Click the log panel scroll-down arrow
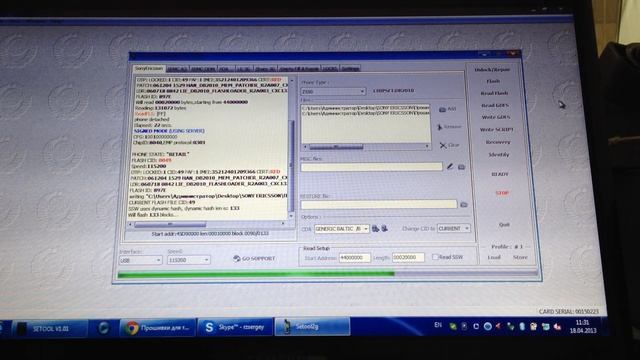The image size is (640, 360). click(291, 216)
